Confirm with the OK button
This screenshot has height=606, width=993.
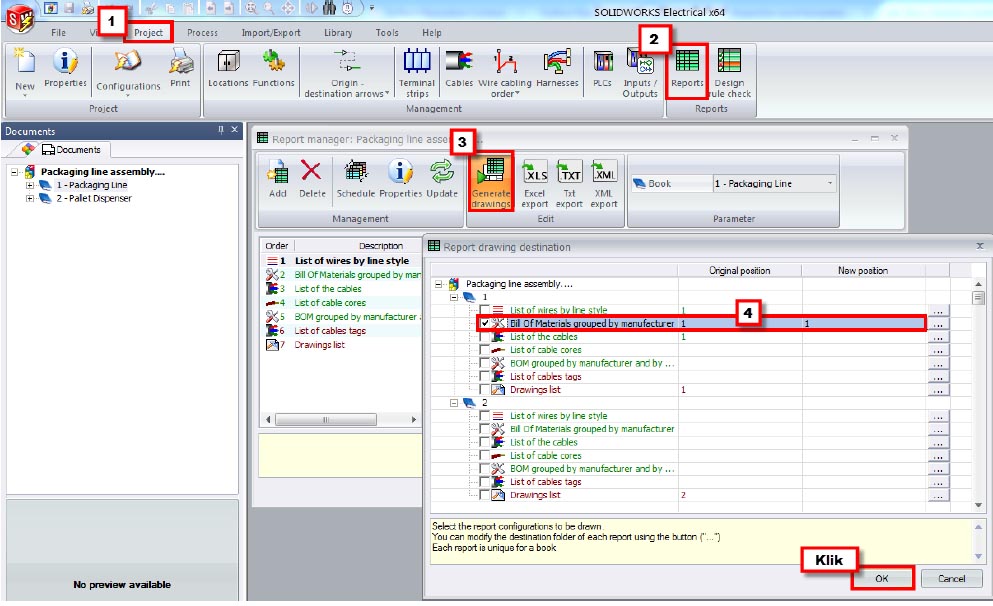881,578
